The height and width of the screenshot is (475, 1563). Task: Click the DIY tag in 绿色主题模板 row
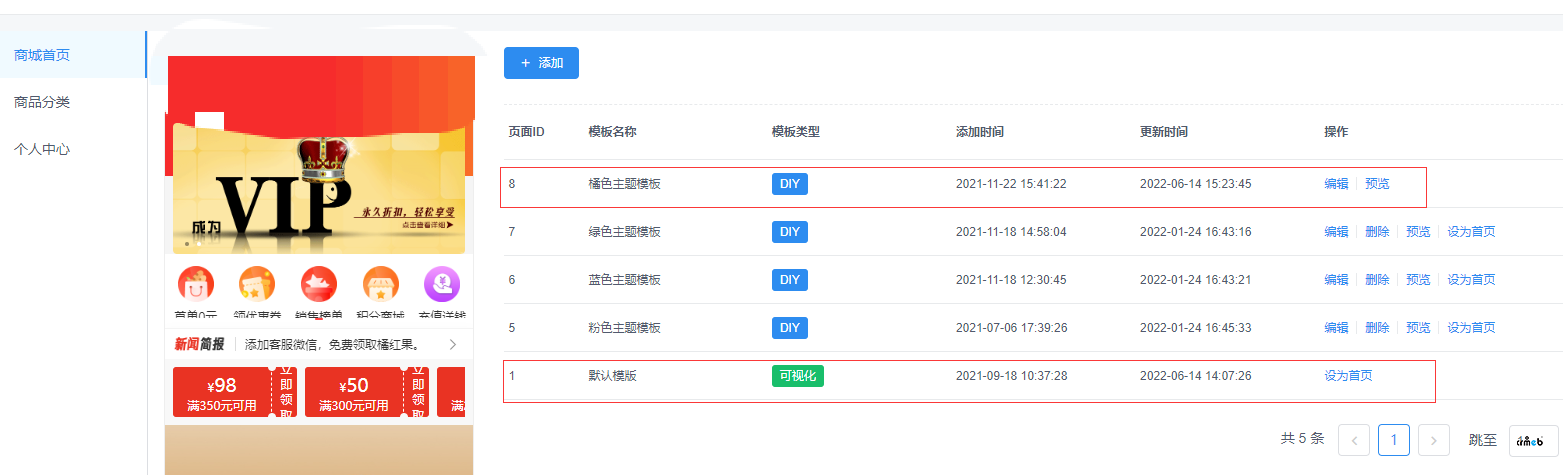[790, 232]
